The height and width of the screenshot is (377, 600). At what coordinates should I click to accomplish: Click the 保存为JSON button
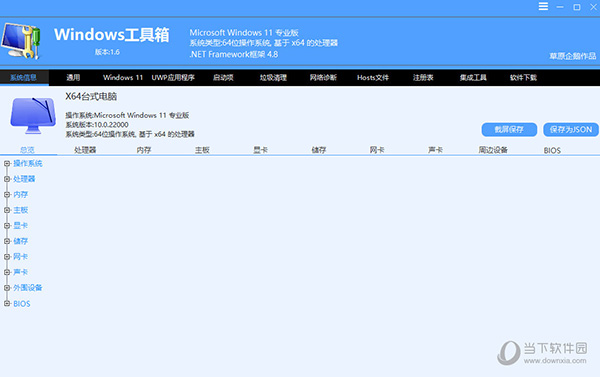click(x=571, y=129)
